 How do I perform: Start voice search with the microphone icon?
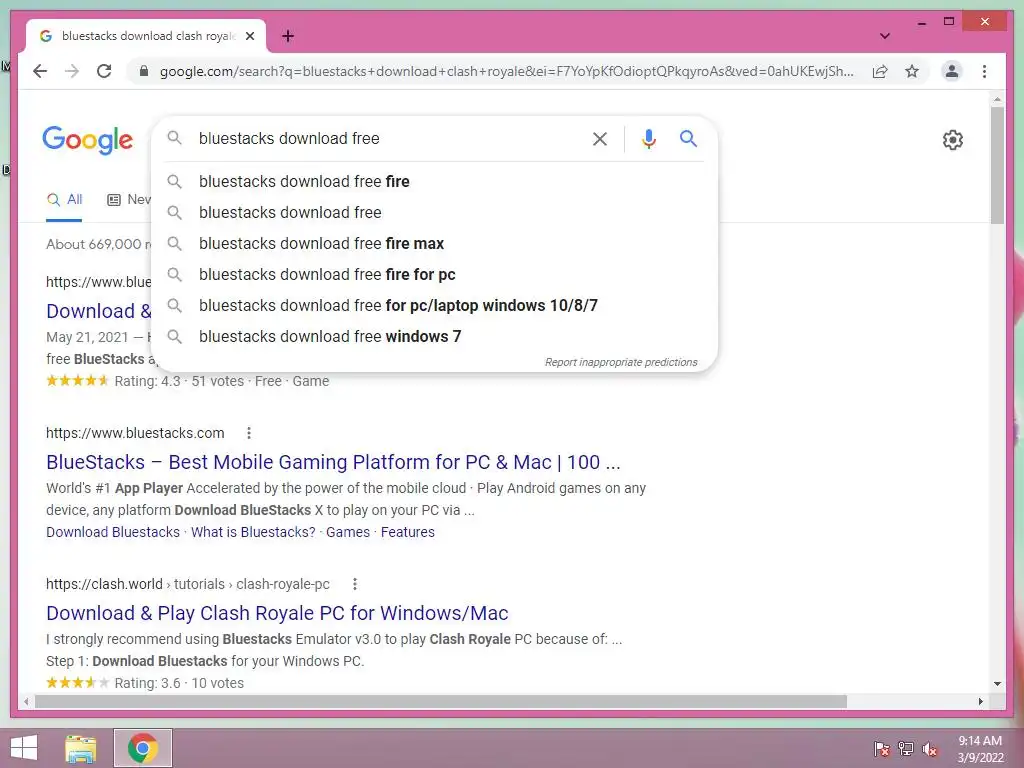[648, 138]
